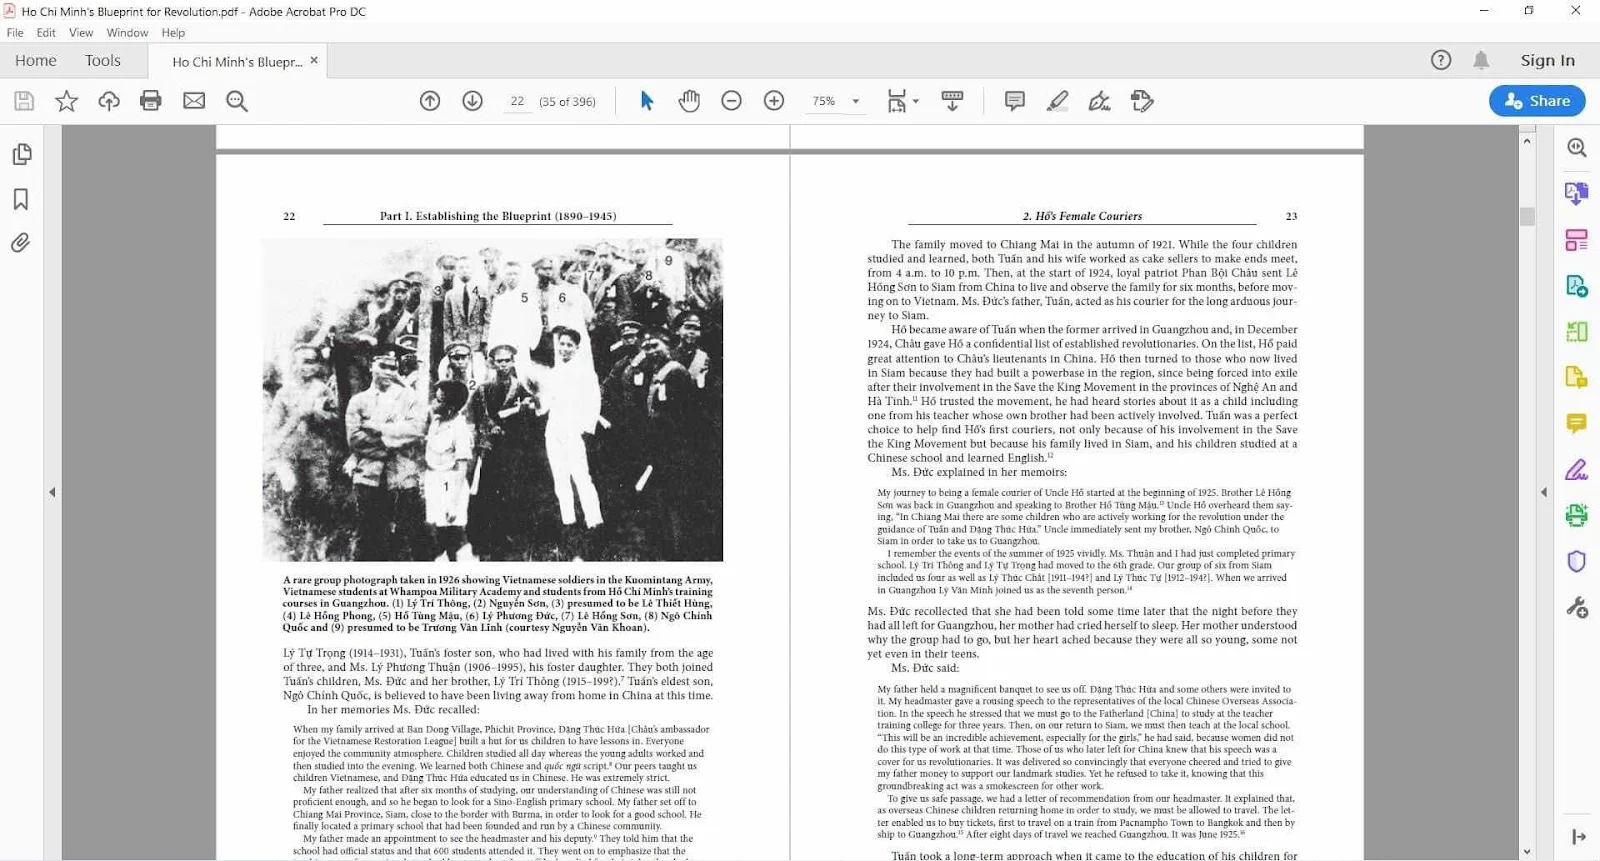Zoom out with minus button
Image resolution: width=1600 pixels, height=861 pixels.
[732, 101]
